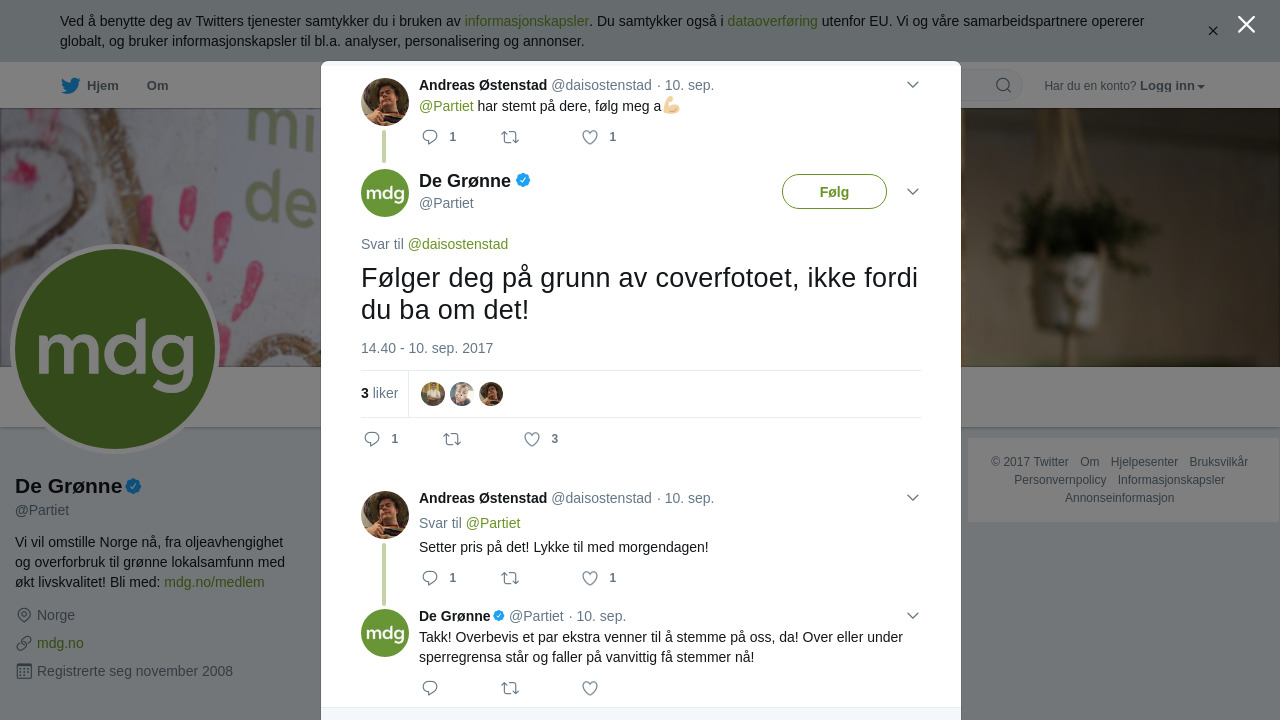
Task: Open options chevron on De Grønne main tweet
Action: tap(913, 191)
